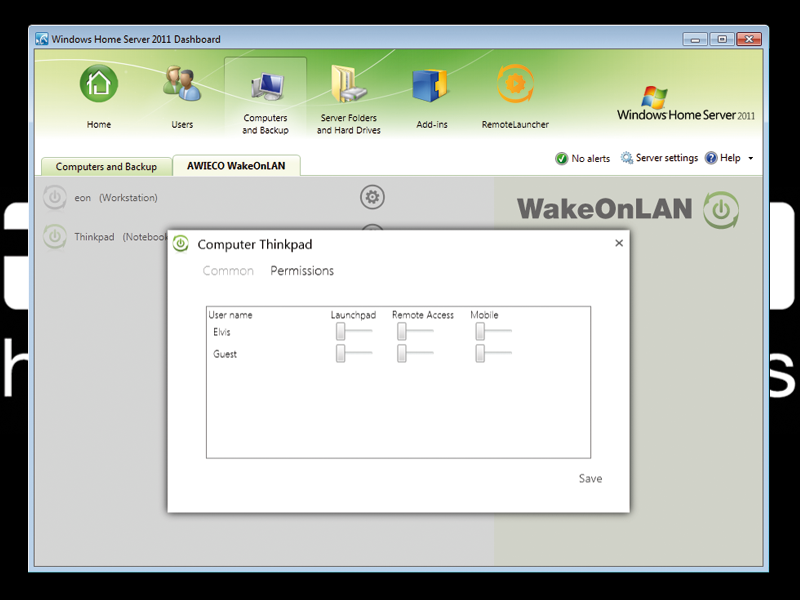Click the Remote Access column header
The height and width of the screenshot is (600, 800).
pyautogui.click(x=423, y=315)
